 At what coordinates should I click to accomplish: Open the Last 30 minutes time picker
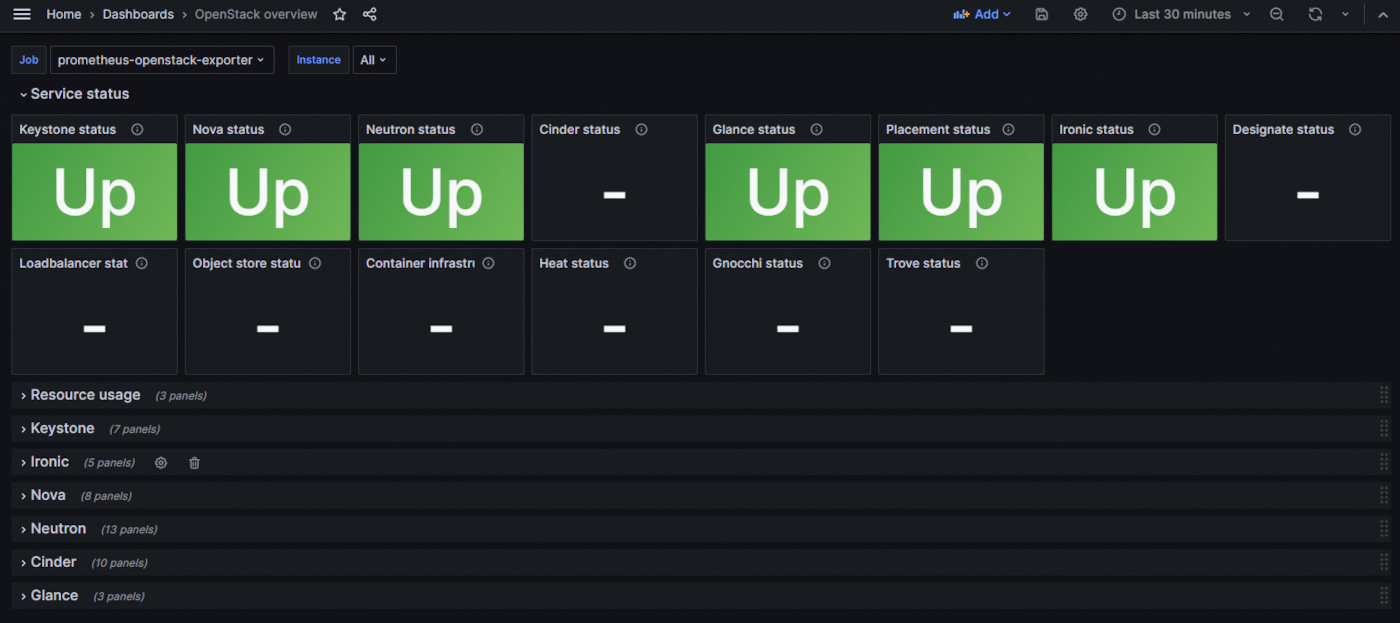click(x=1183, y=14)
